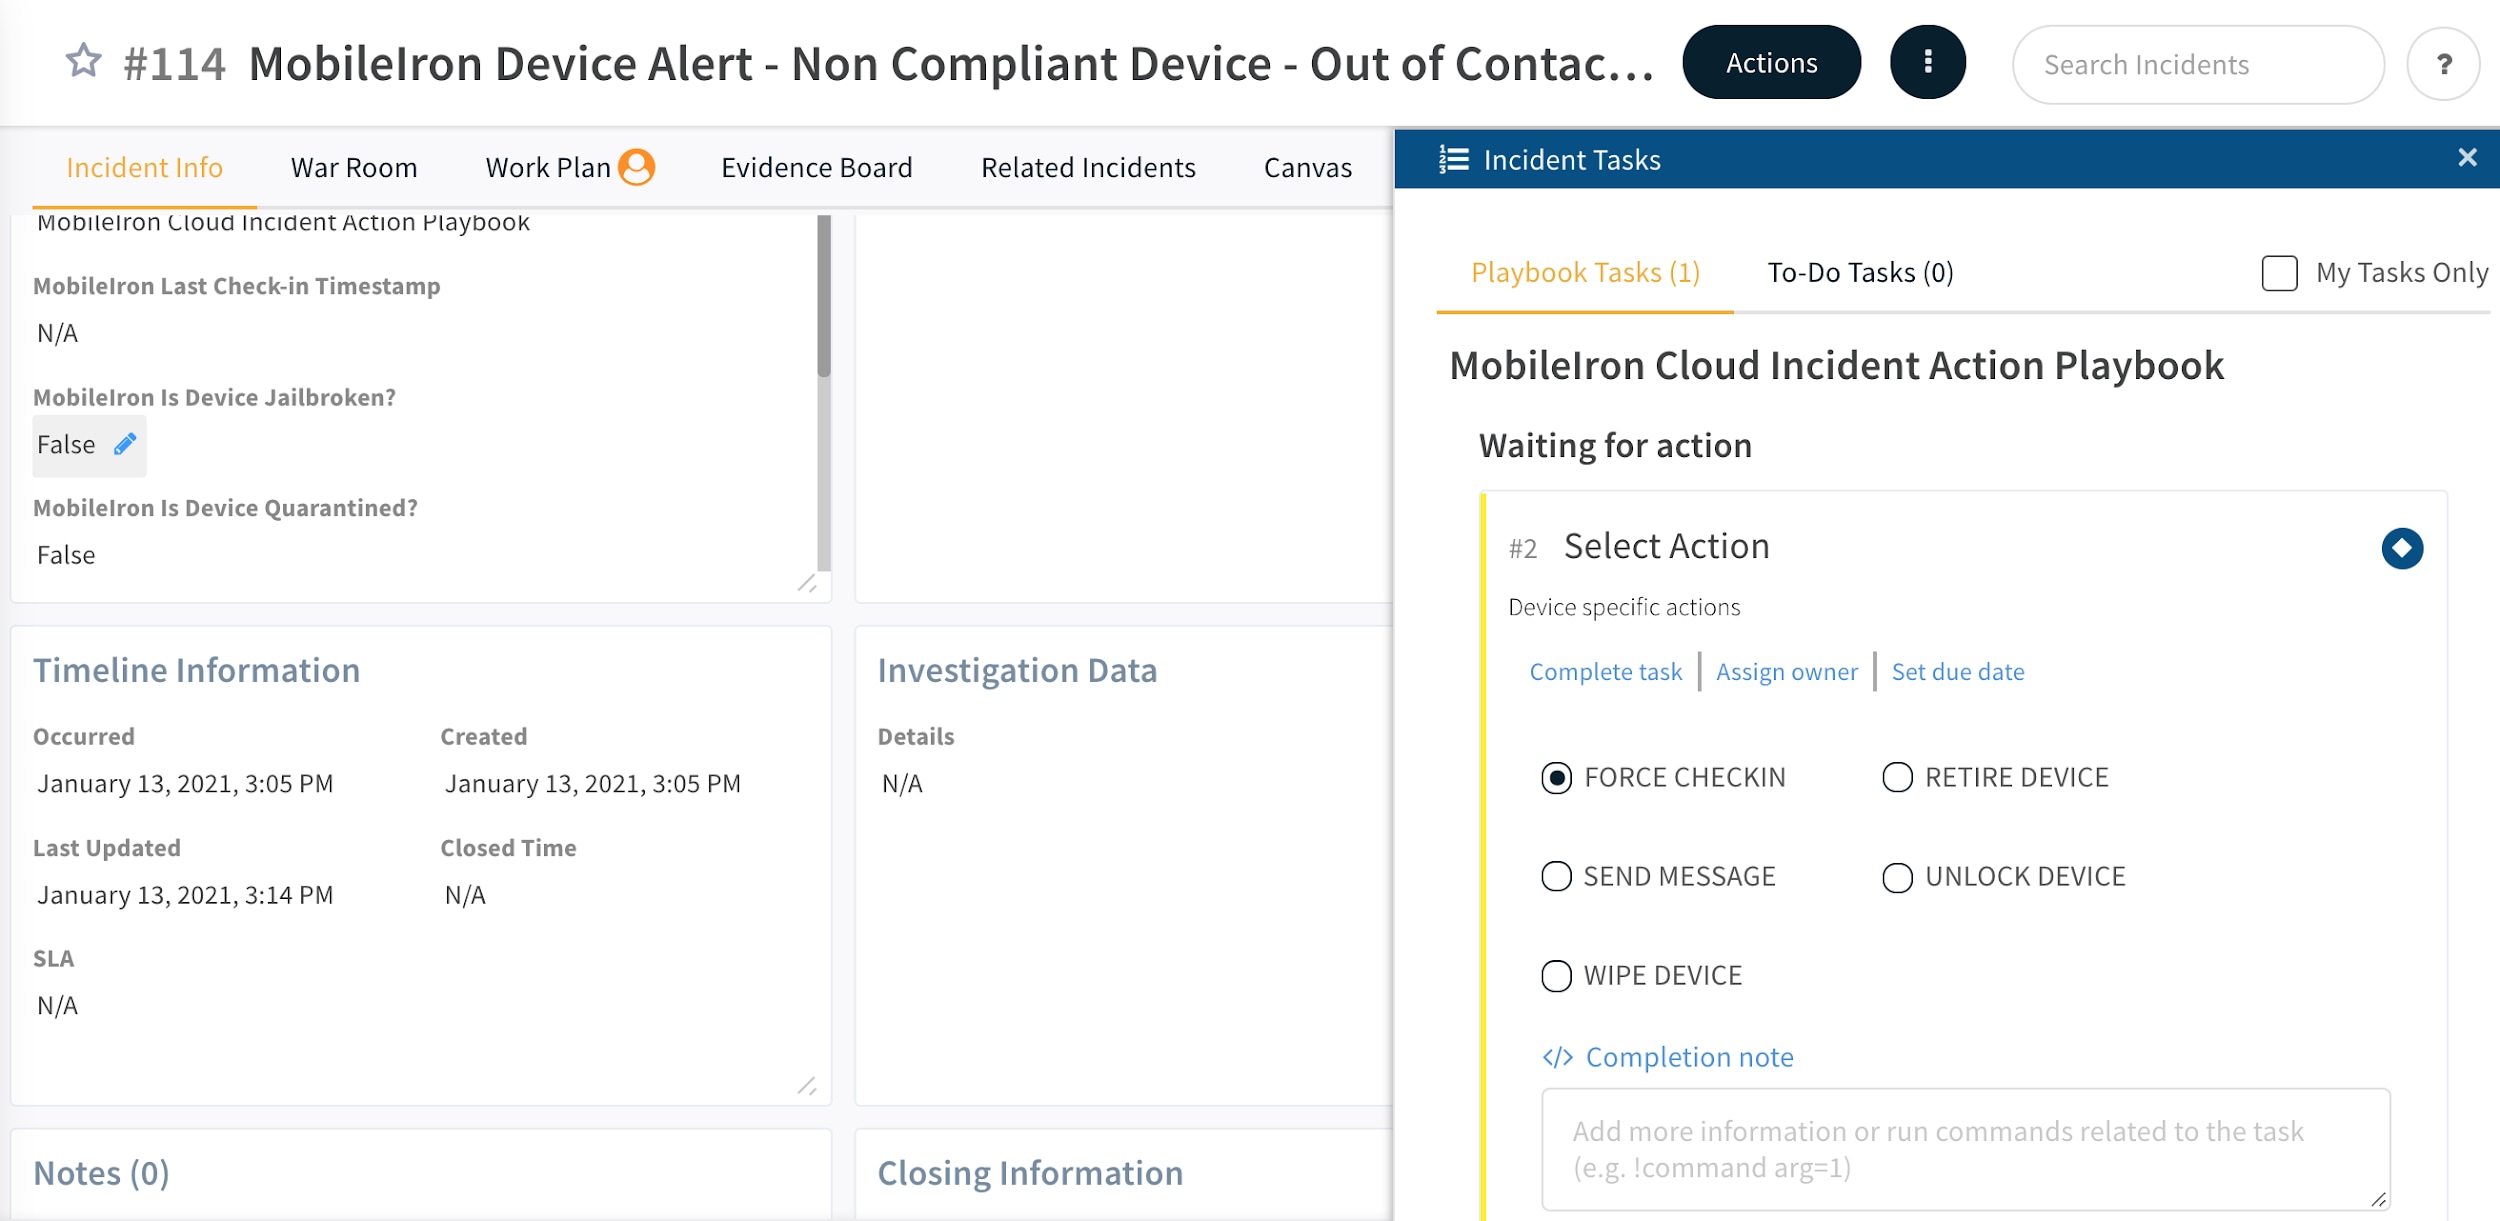Switch to the Evidence Board tab
Viewport: 2500px width, 1221px height.
coord(816,166)
